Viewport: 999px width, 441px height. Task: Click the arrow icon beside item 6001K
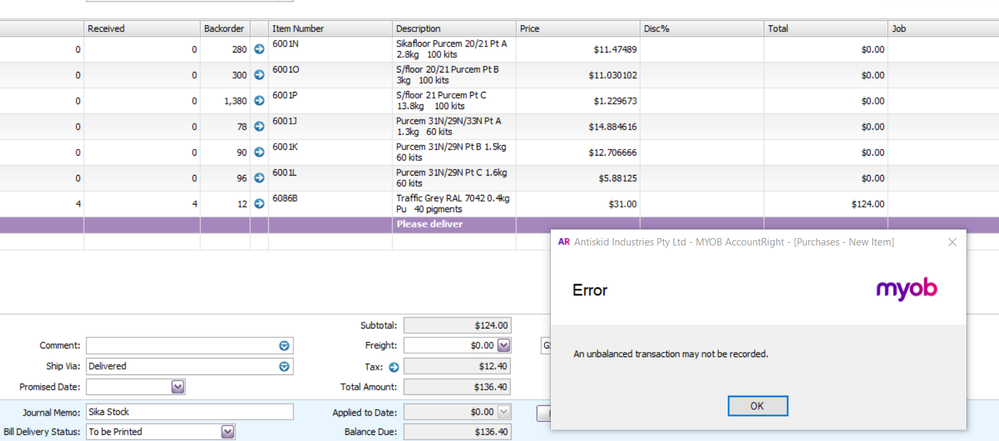[259, 153]
